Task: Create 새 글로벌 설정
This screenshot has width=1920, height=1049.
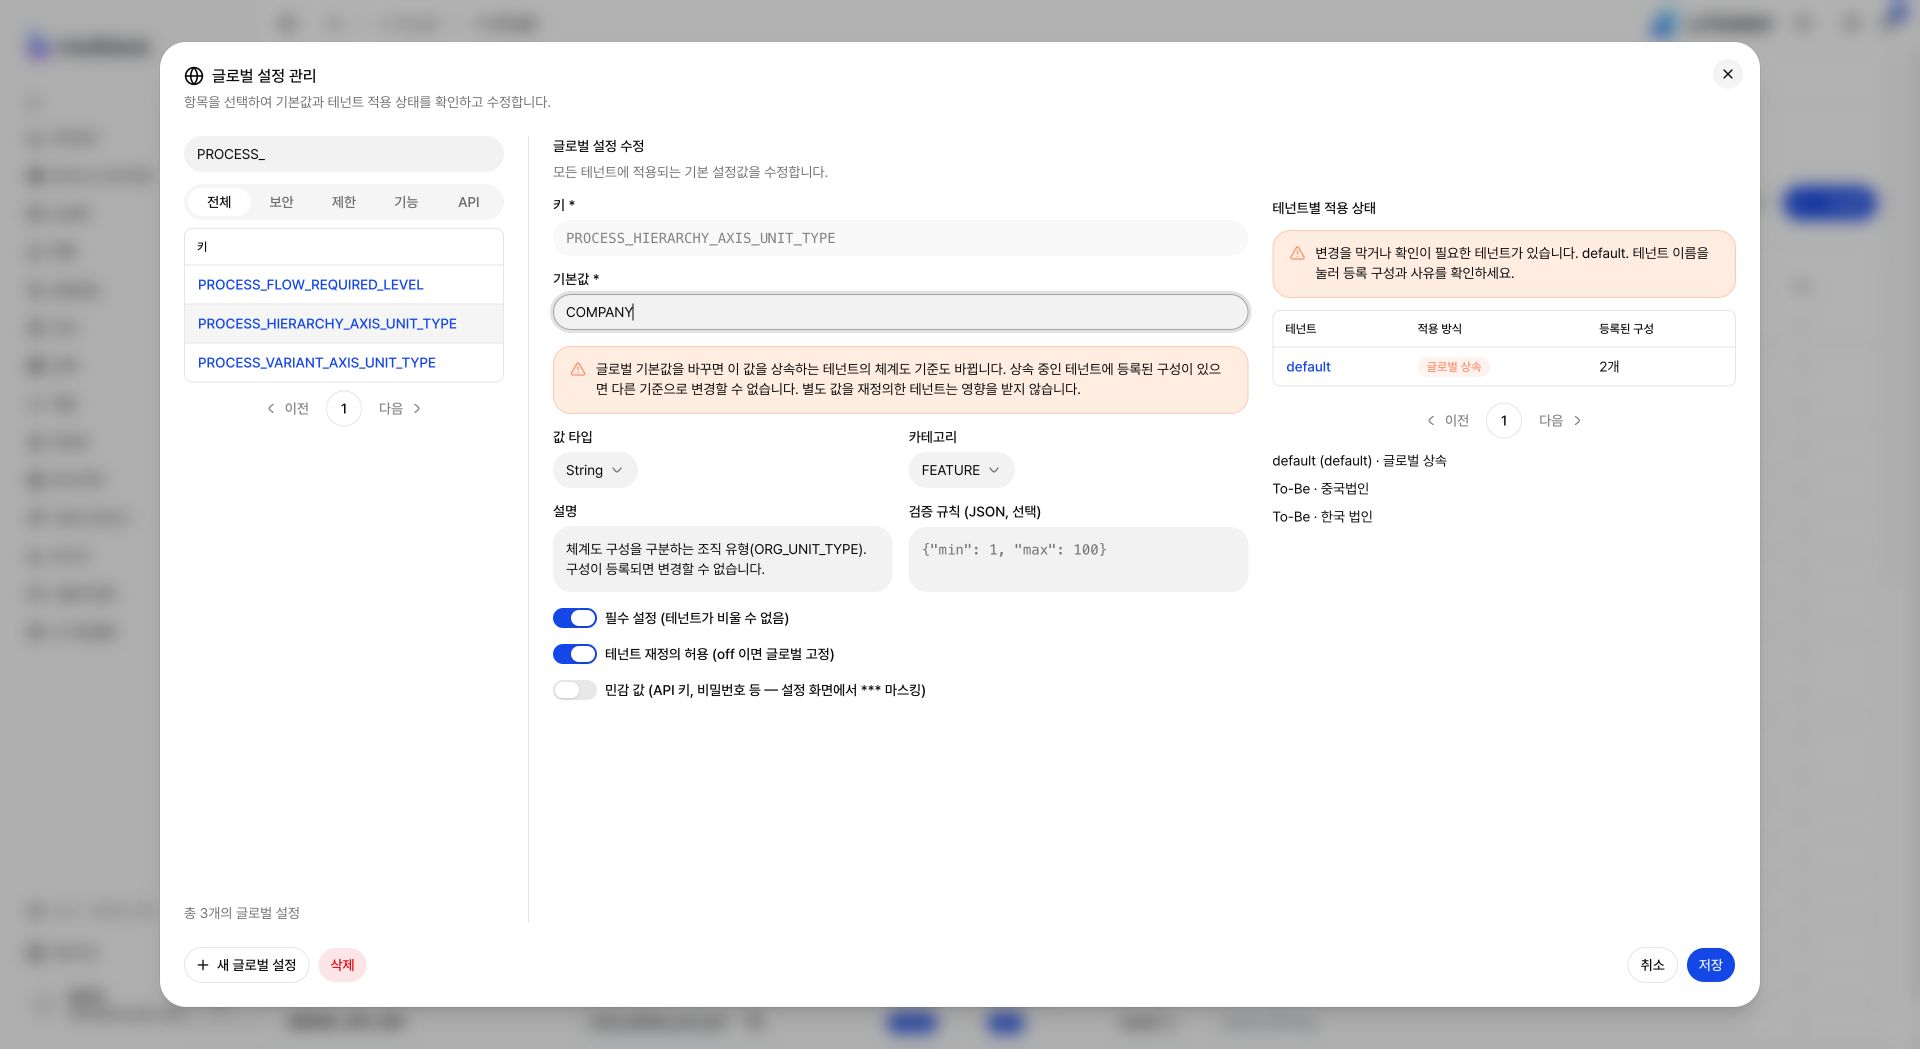Action: click(x=246, y=965)
